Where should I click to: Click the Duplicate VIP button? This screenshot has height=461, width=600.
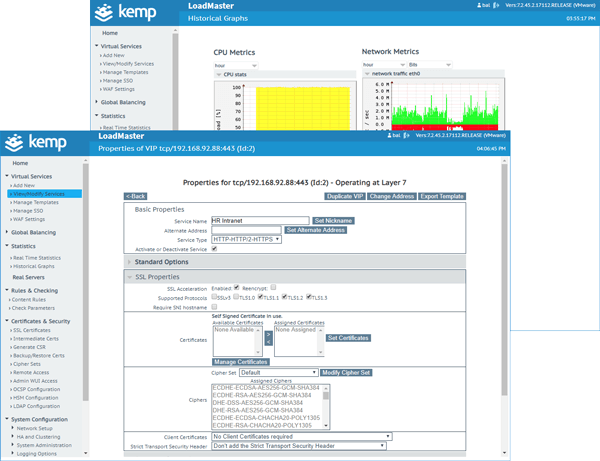click(x=345, y=196)
